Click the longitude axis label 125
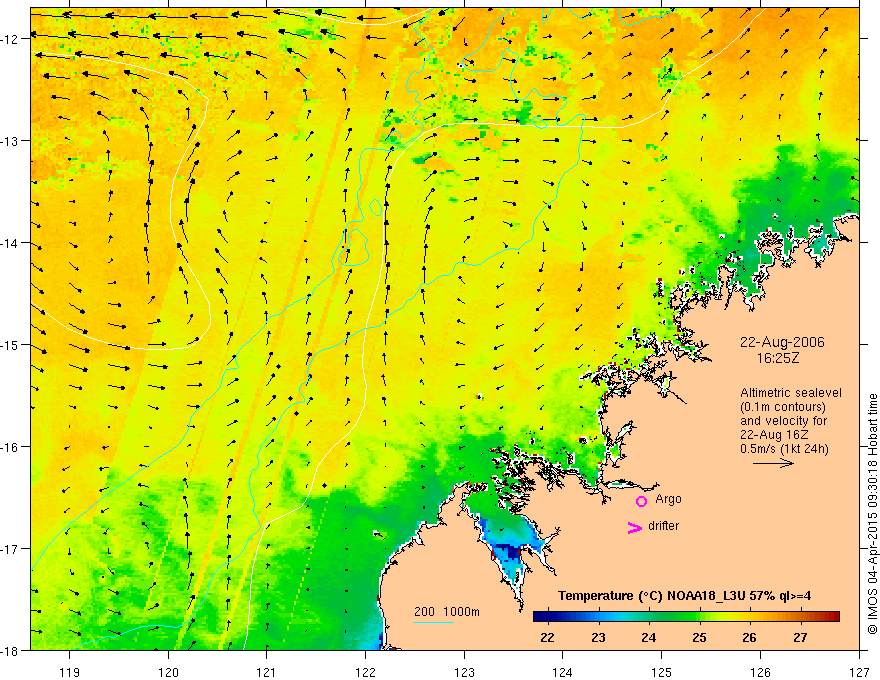The image size is (880, 680). pyautogui.click(x=662, y=672)
